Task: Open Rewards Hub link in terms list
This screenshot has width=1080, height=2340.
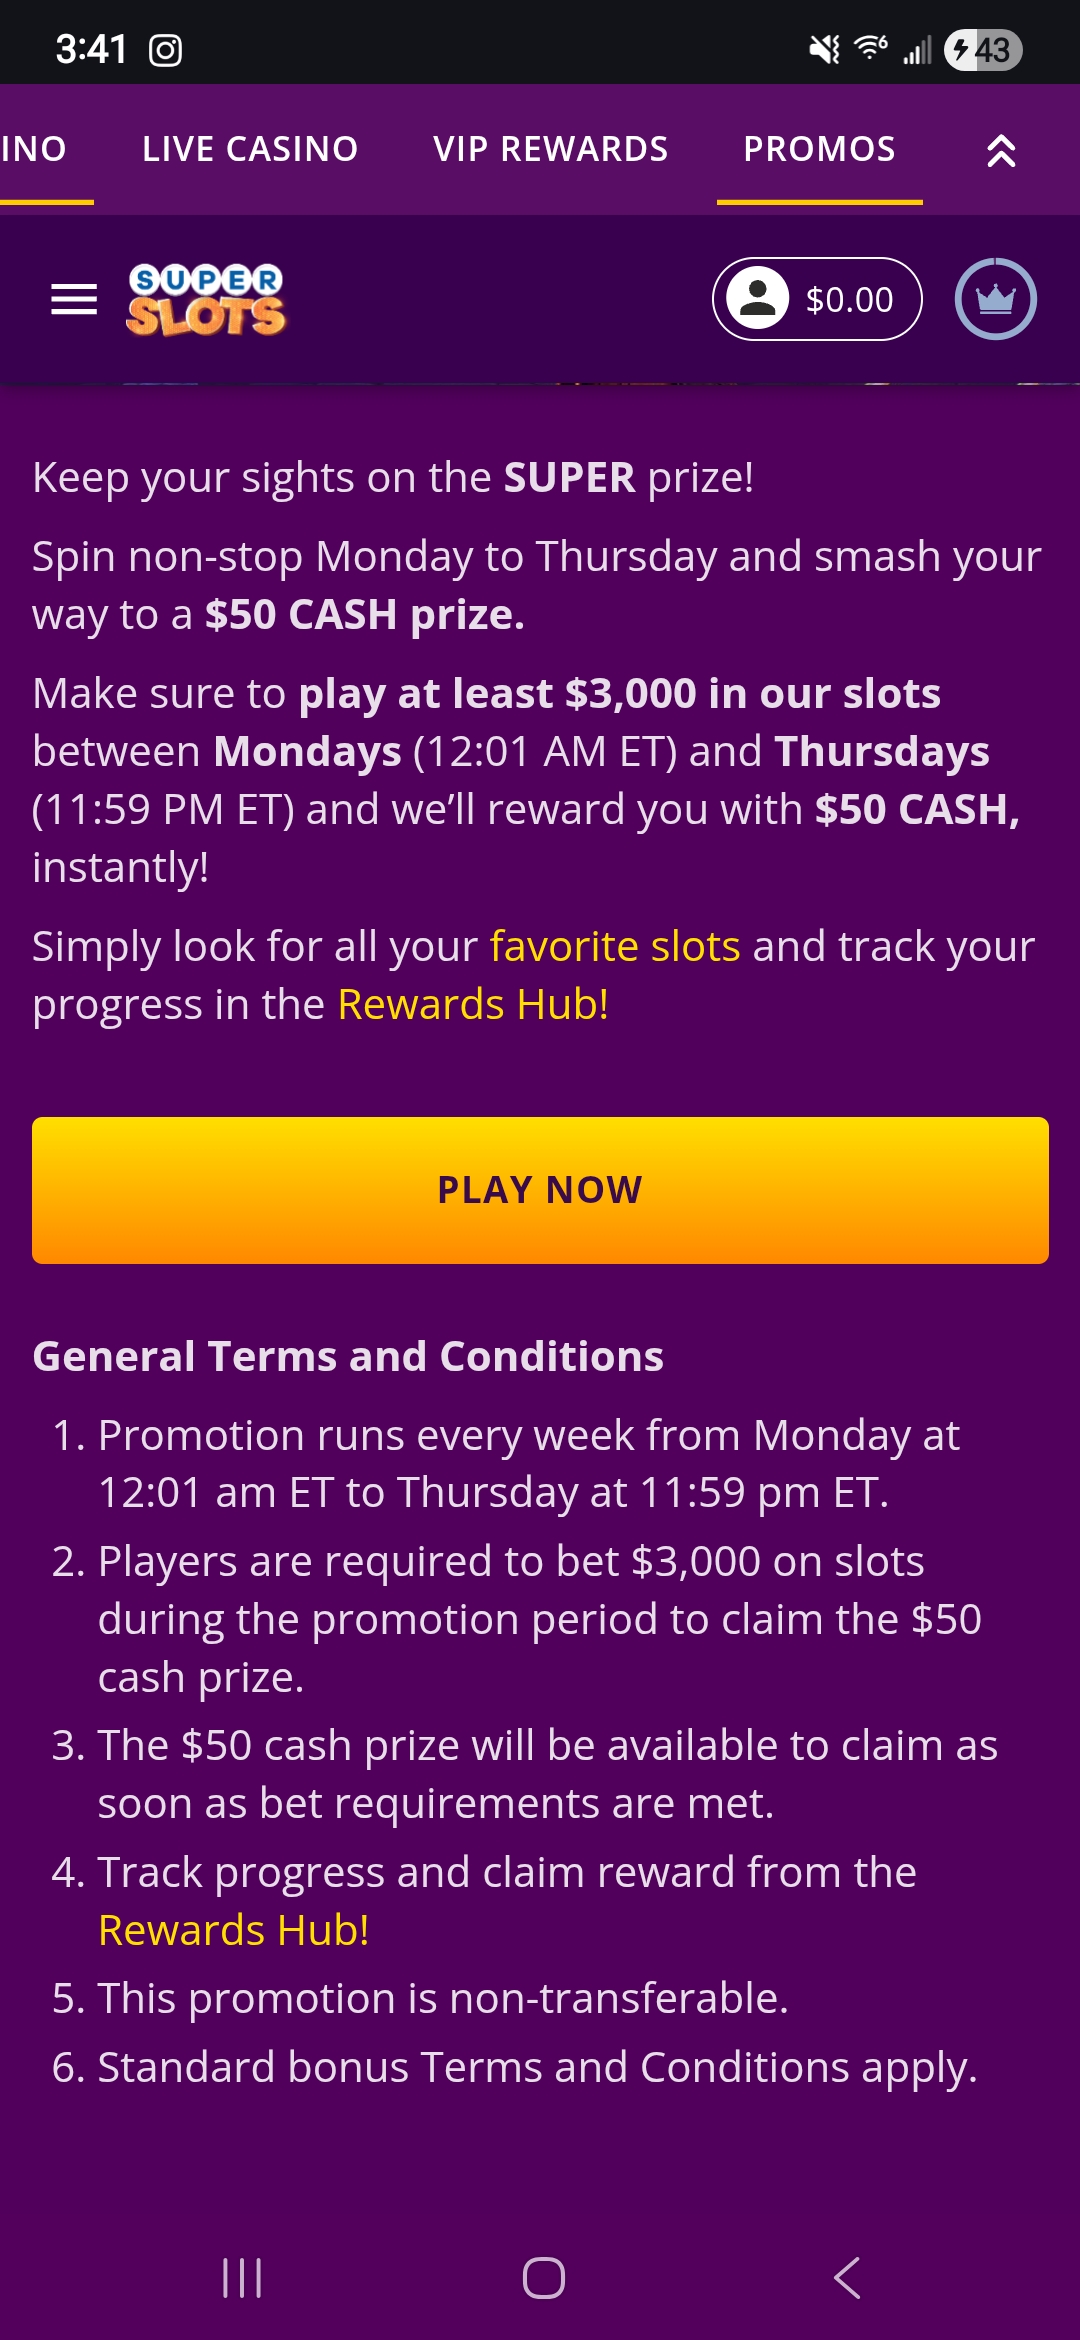Action: (x=233, y=1930)
